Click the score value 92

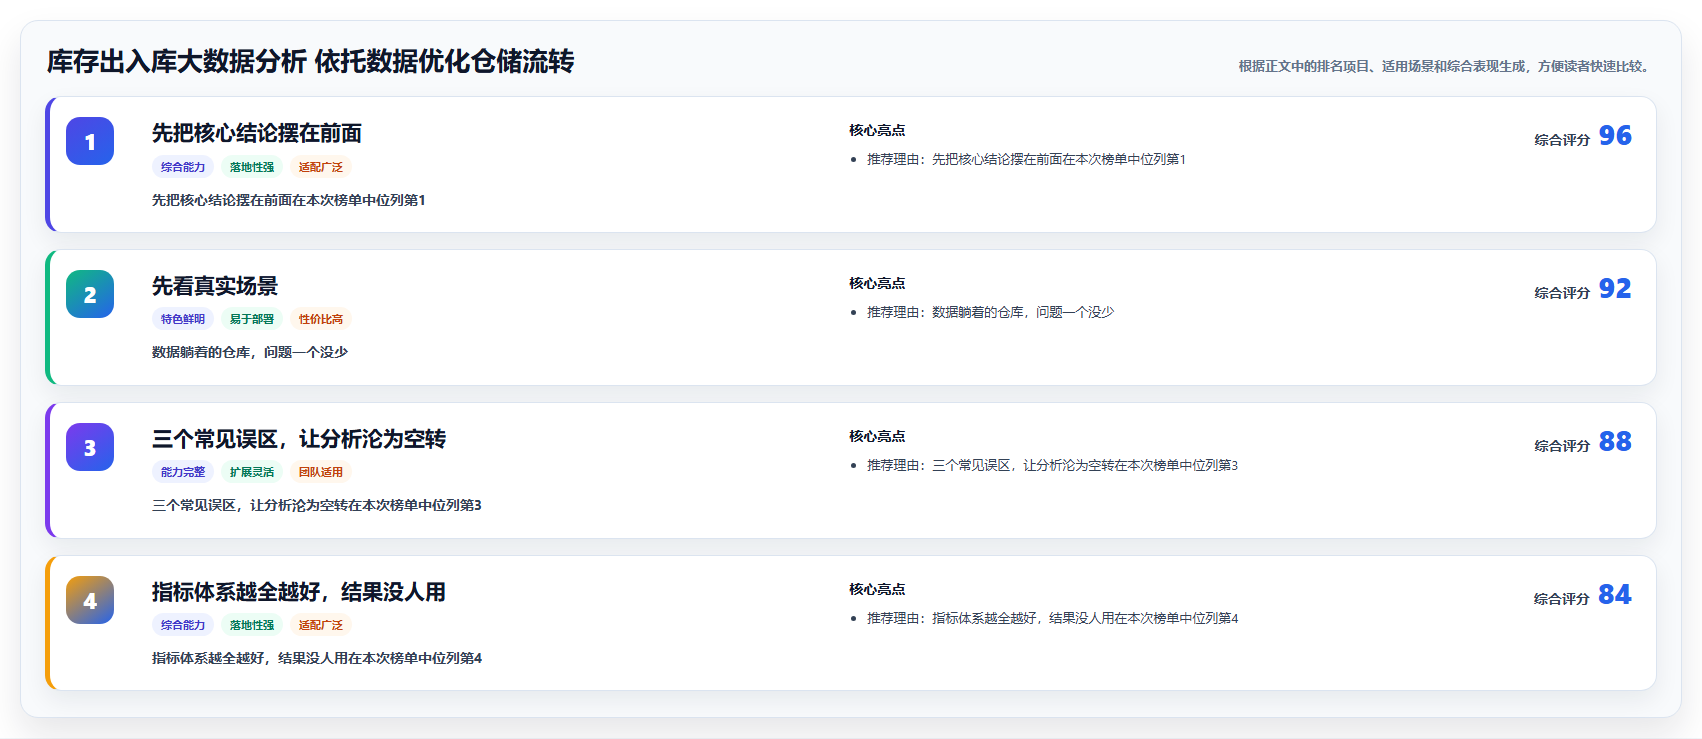click(1615, 288)
